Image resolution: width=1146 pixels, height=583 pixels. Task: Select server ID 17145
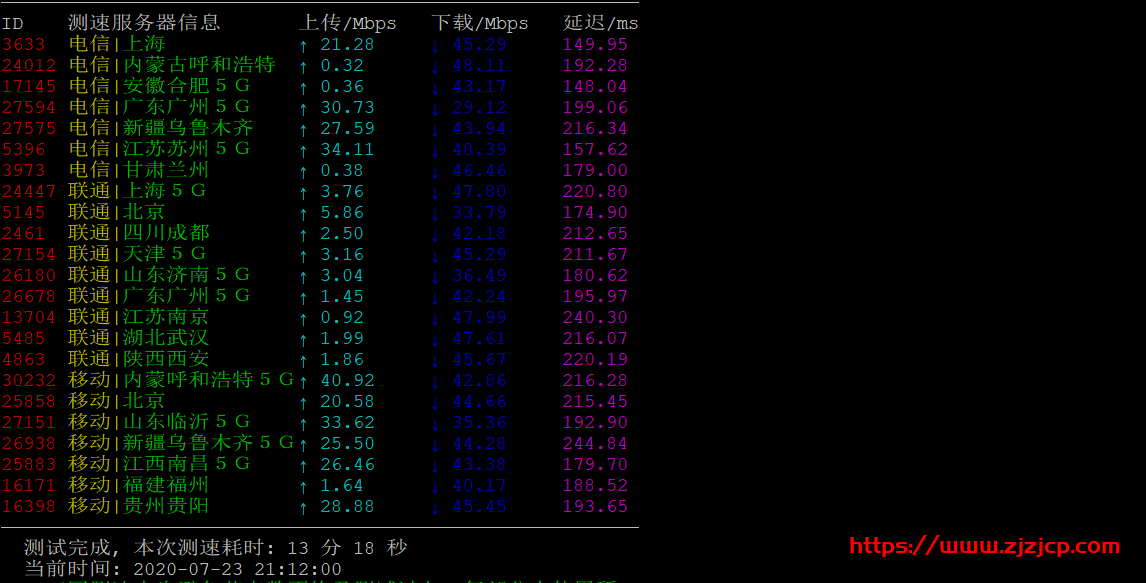[29, 87]
